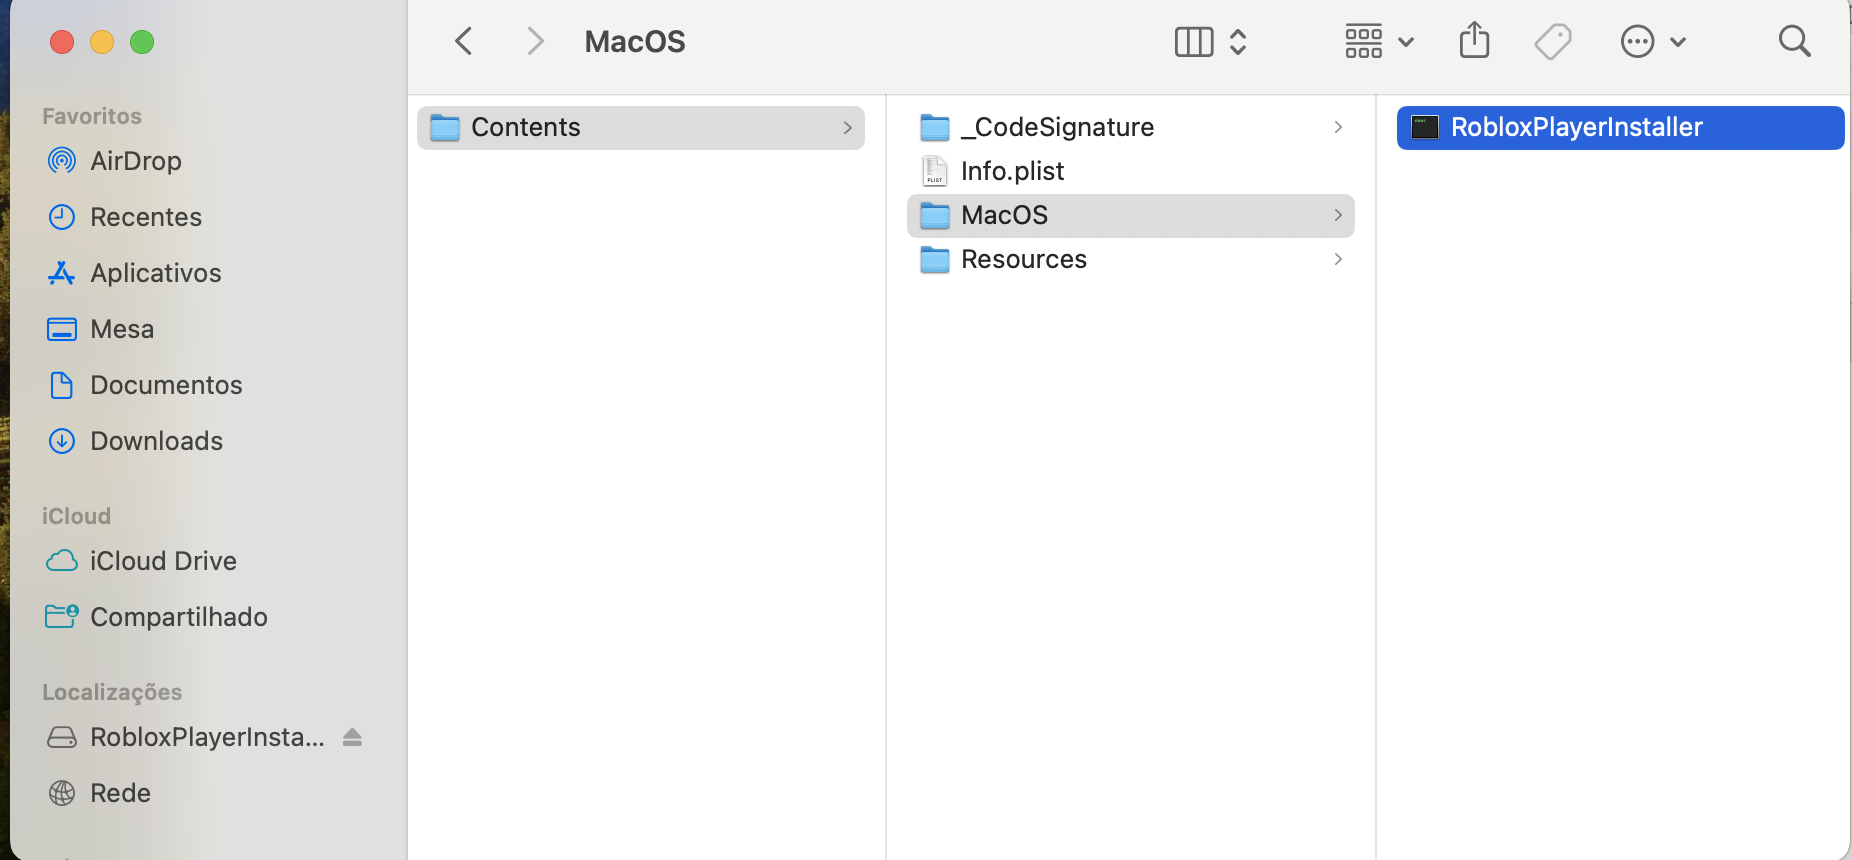Expand the Resources folder chevron
The image size is (1852, 860).
coord(1338,259)
